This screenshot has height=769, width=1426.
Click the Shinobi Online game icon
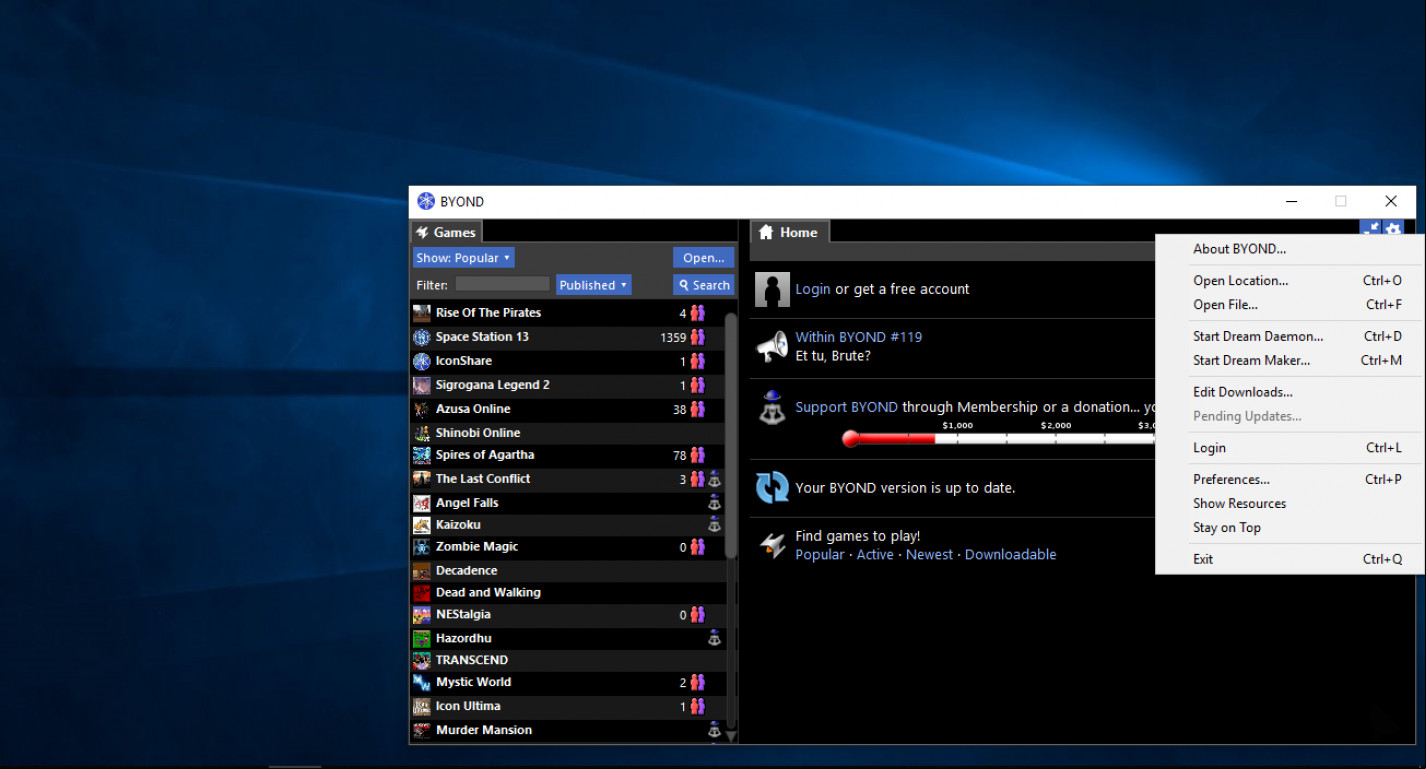[x=422, y=433]
